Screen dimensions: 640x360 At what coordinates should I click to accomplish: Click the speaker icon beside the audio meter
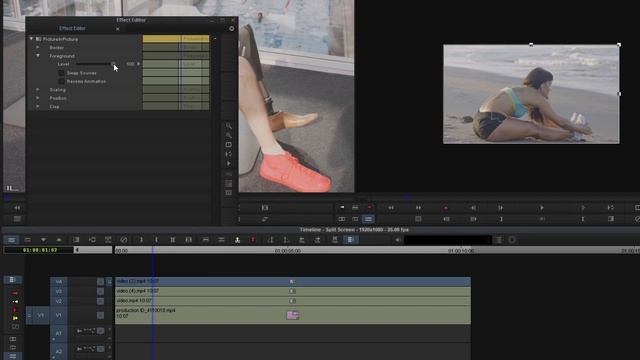398,240
